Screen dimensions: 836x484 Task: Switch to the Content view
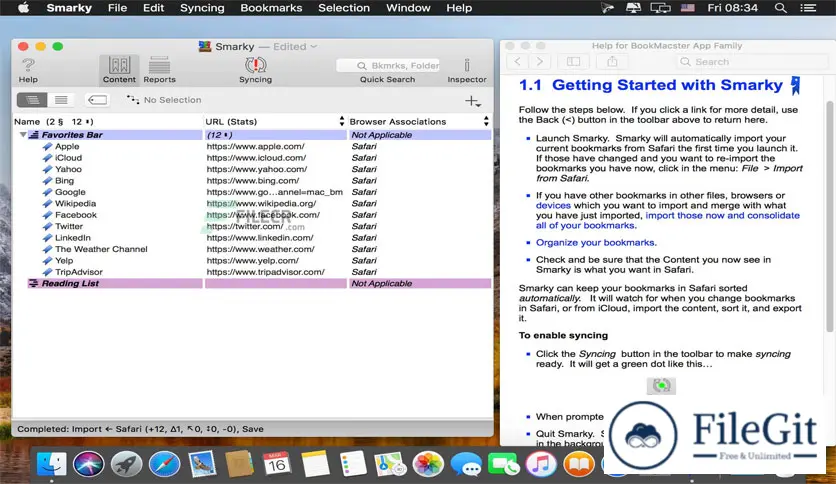119,70
